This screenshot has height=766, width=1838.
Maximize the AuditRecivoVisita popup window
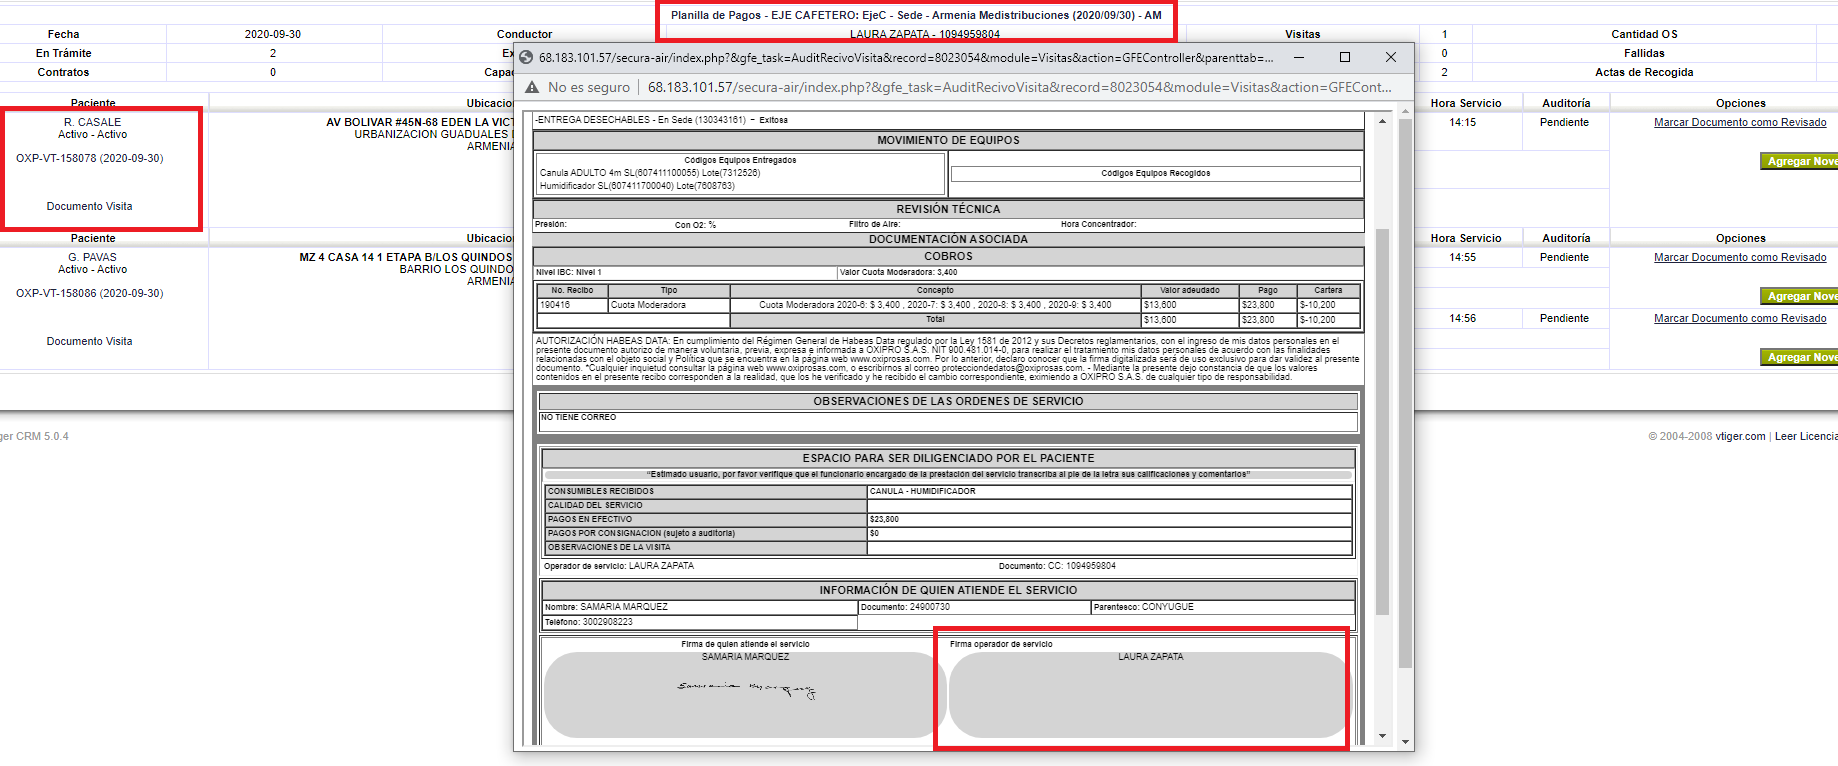[1344, 57]
